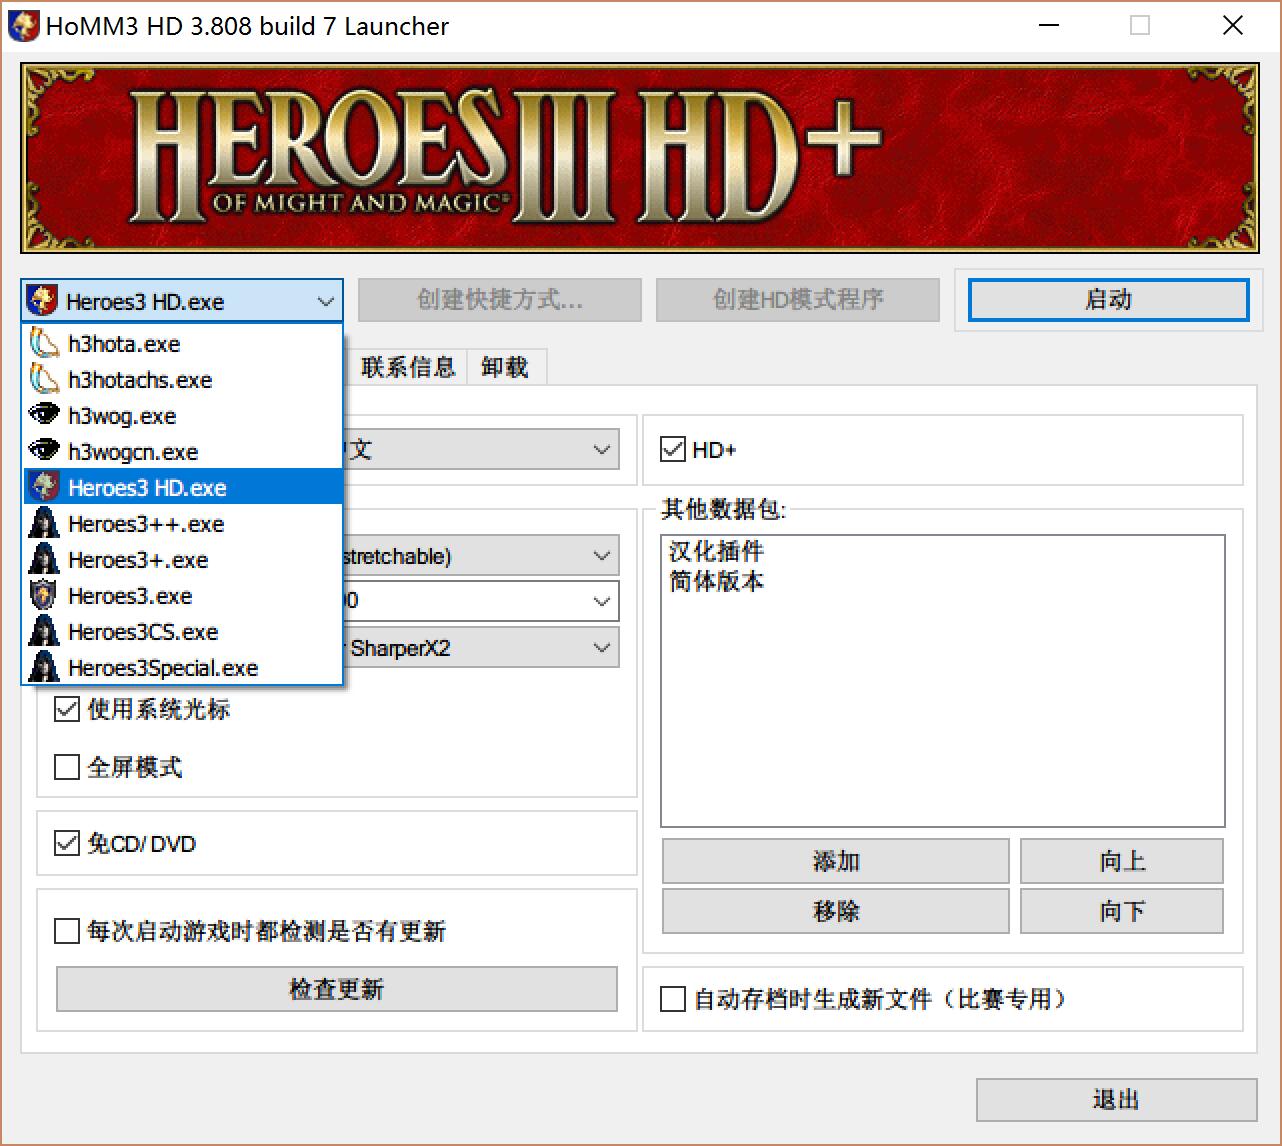Collapse the Heroes3 HD.exe executable dropdown
Screen dimensions: 1282x1146
coord(326,301)
